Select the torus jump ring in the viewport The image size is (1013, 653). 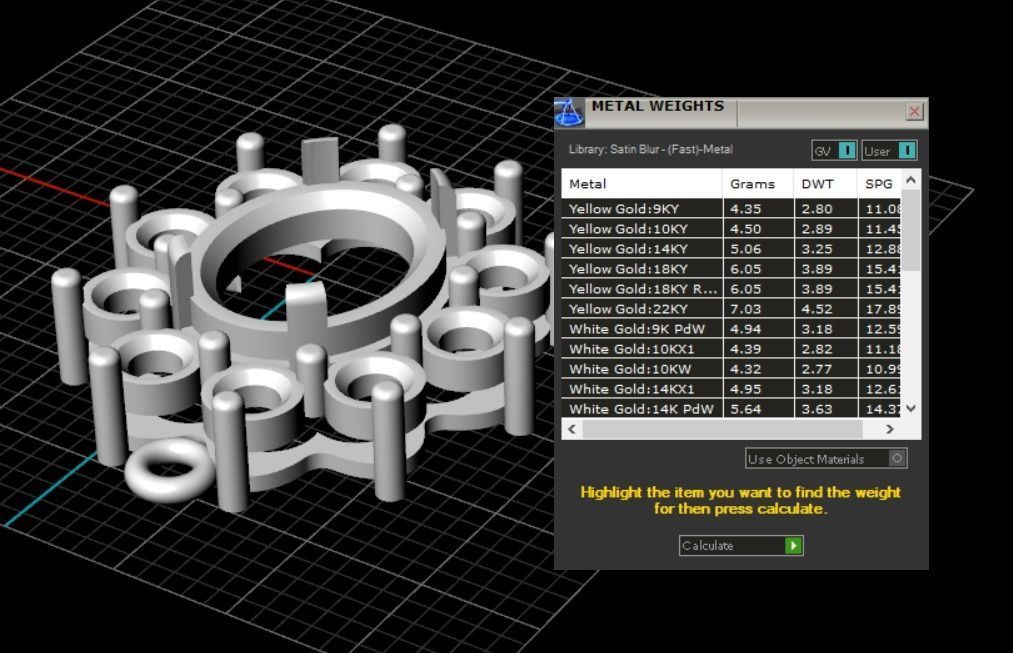[x=169, y=469]
